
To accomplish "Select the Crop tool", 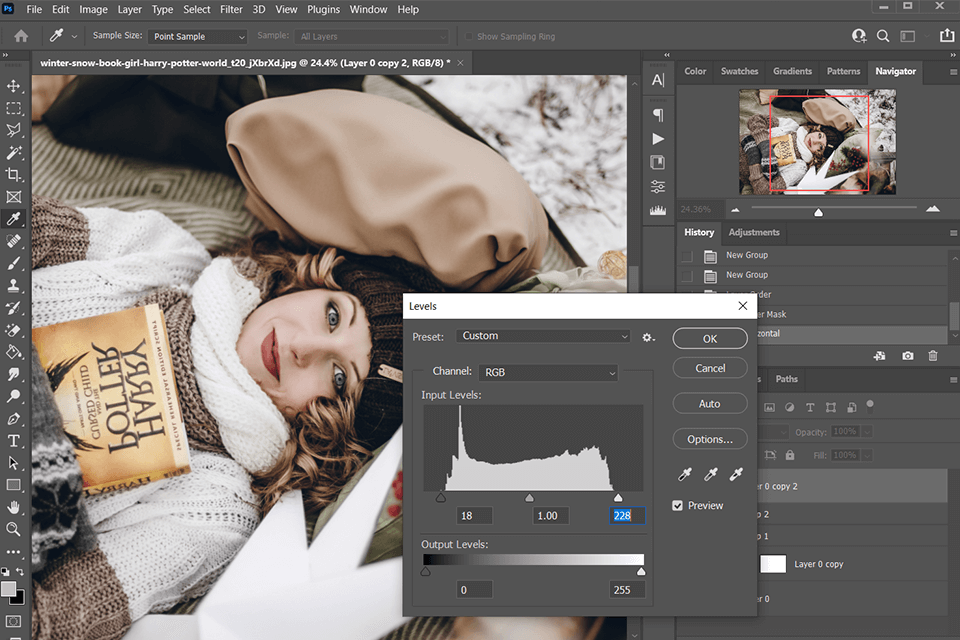I will 14,174.
